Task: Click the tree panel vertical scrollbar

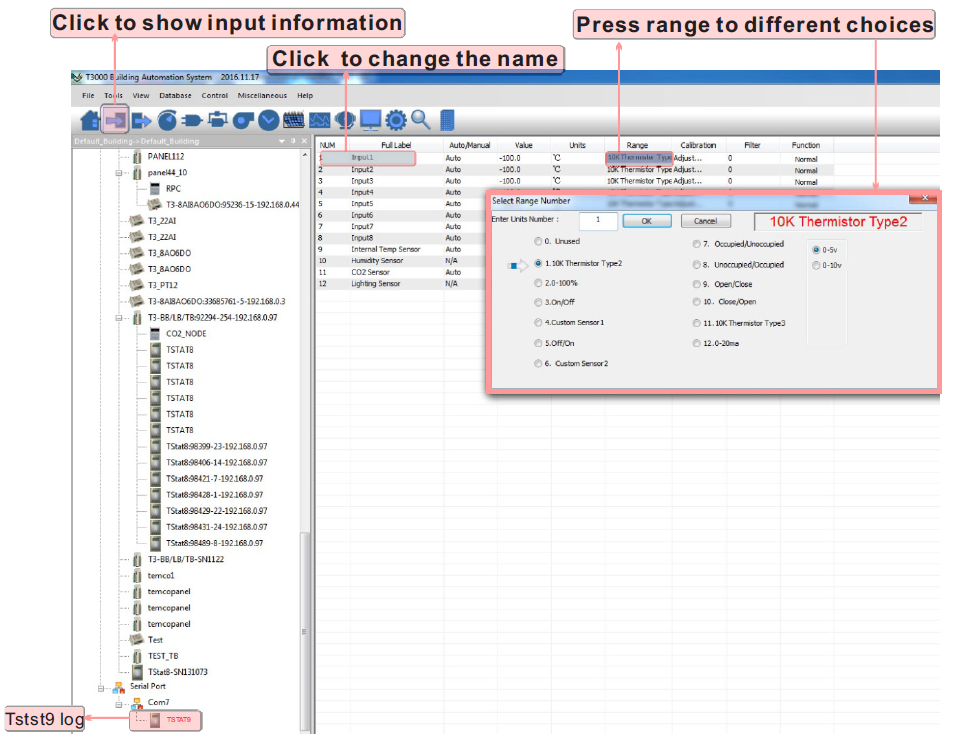Action: coord(304,631)
